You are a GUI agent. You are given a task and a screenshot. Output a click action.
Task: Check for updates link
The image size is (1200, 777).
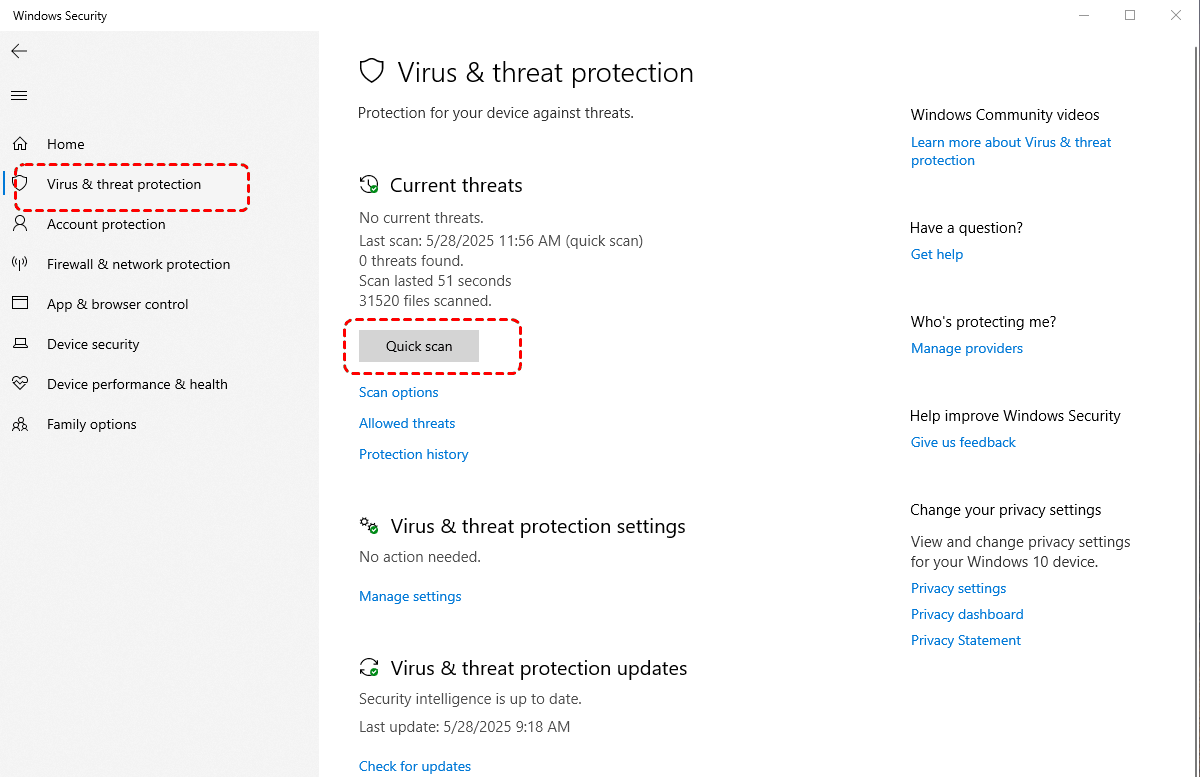pyautogui.click(x=415, y=766)
